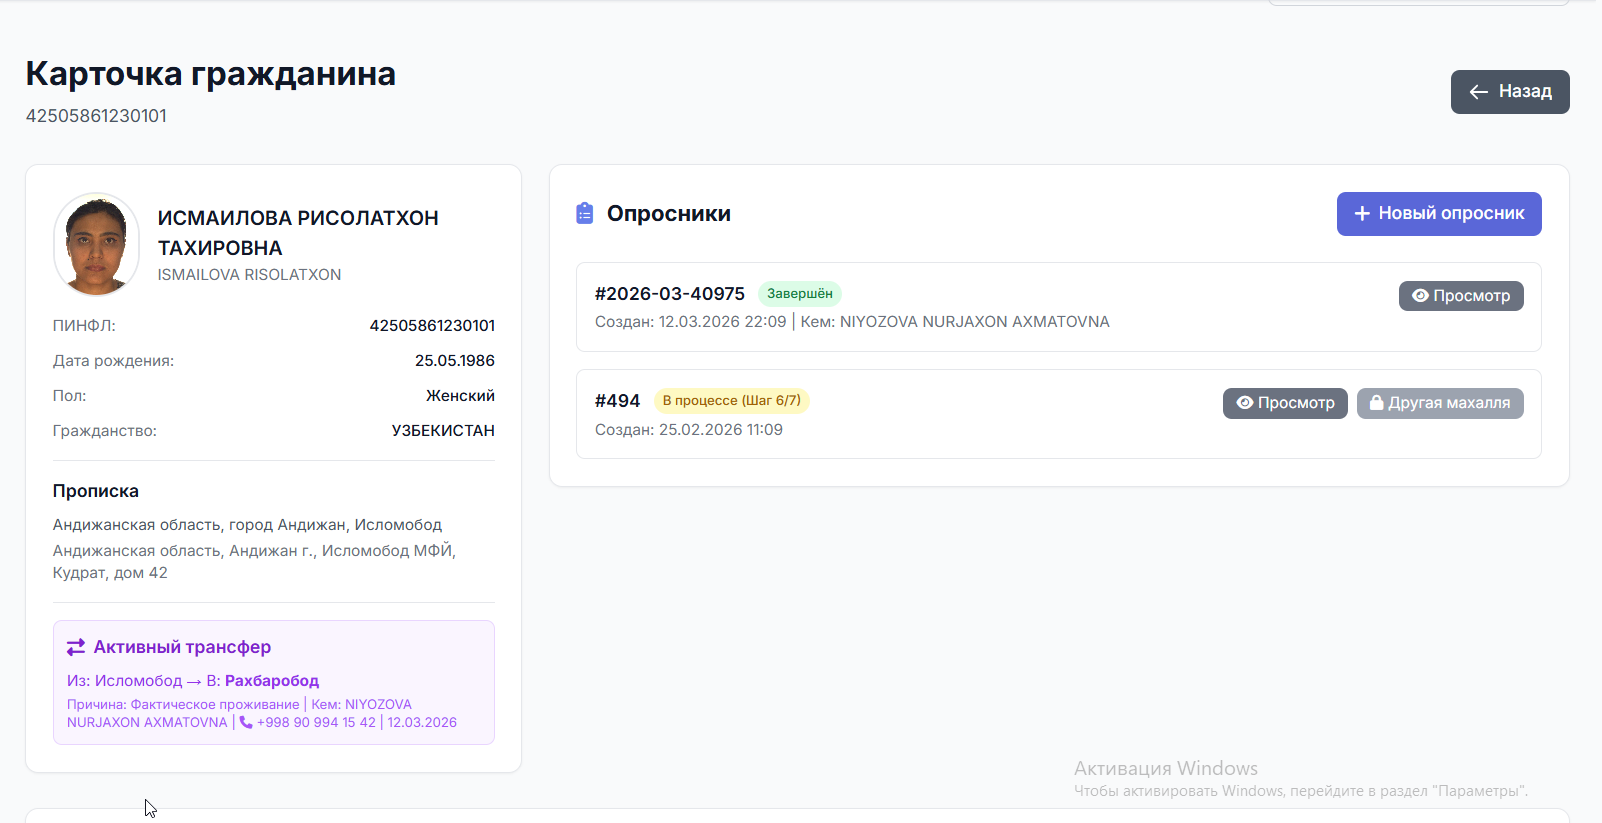Image resolution: width=1602 pixels, height=823 pixels.
Task: Click the phone icon in transfer details
Action: point(246,722)
